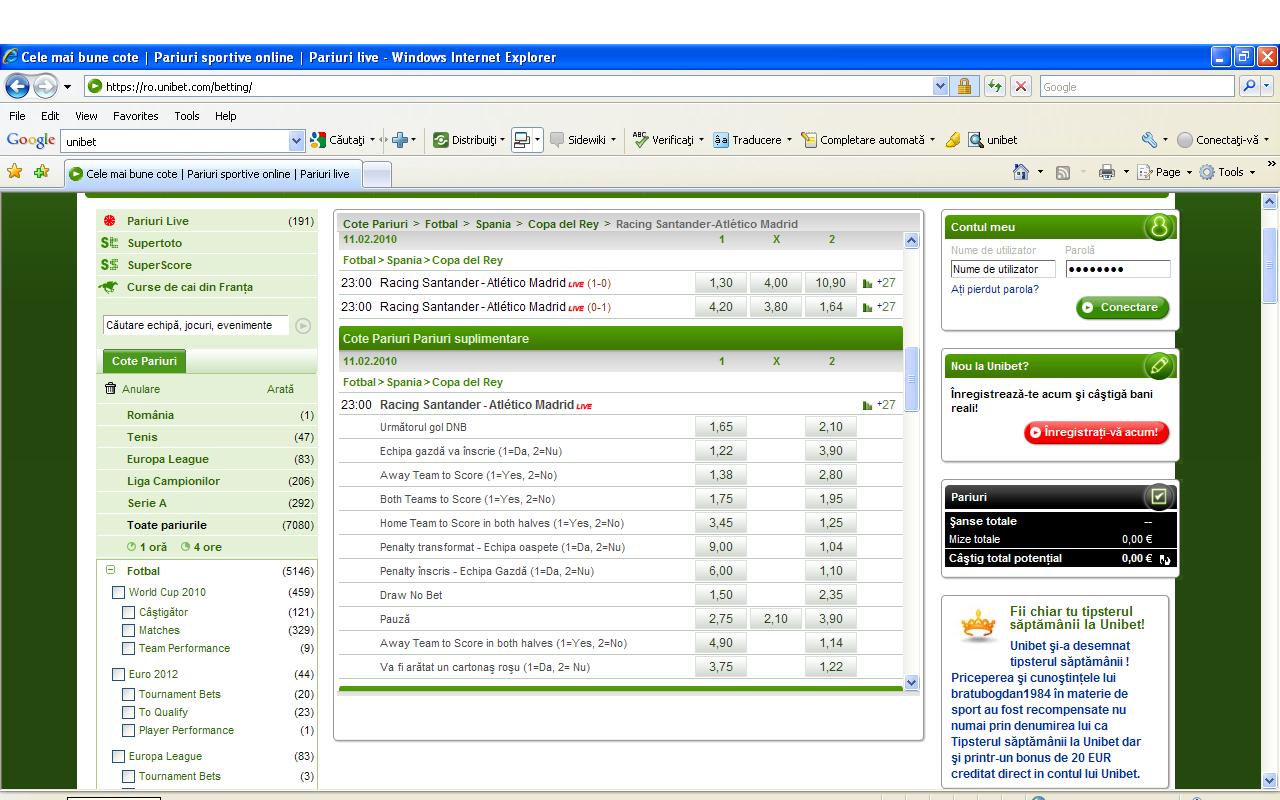The height and width of the screenshot is (800, 1280).
Task: Click the Pariuri Live red ball icon
Action: pos(110,221)
